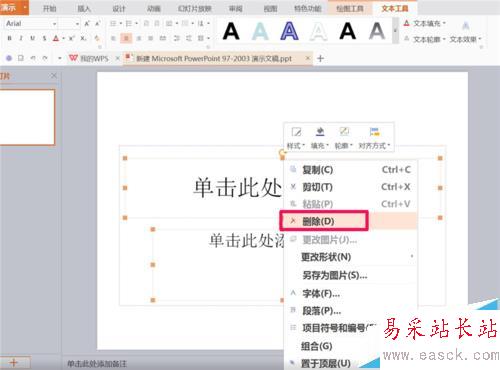The image size is (500, 370).
Task: Choose 字体(F) from context menu
Action: pos(351,294)
